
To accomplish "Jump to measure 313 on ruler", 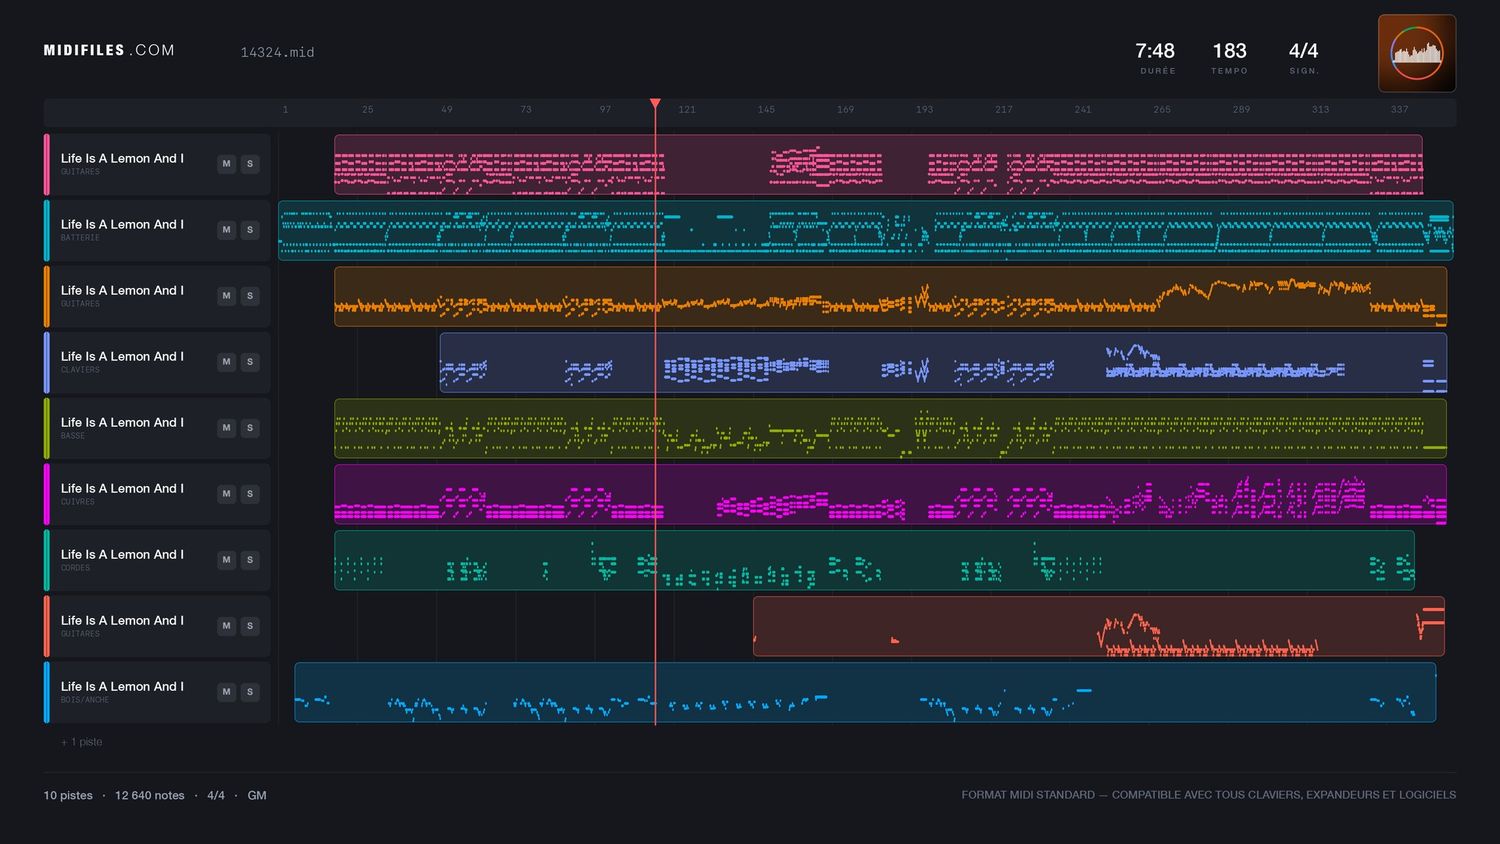I will pos(1320,110).
